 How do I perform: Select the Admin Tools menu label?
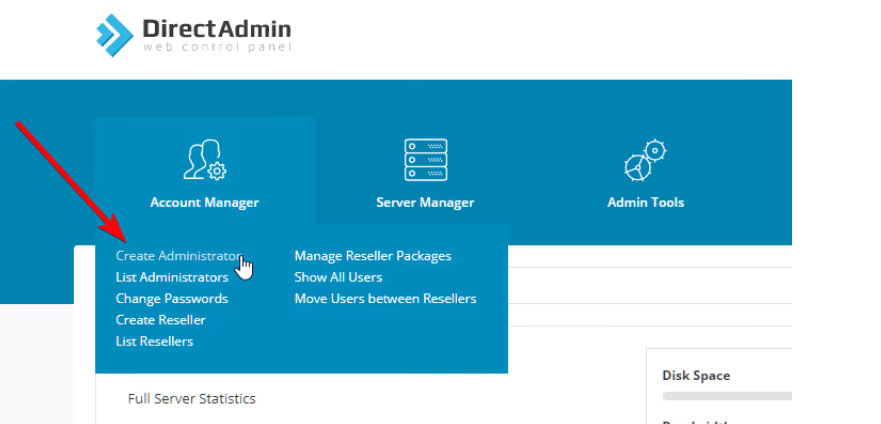pyautogui.click(x=646, y=203)
